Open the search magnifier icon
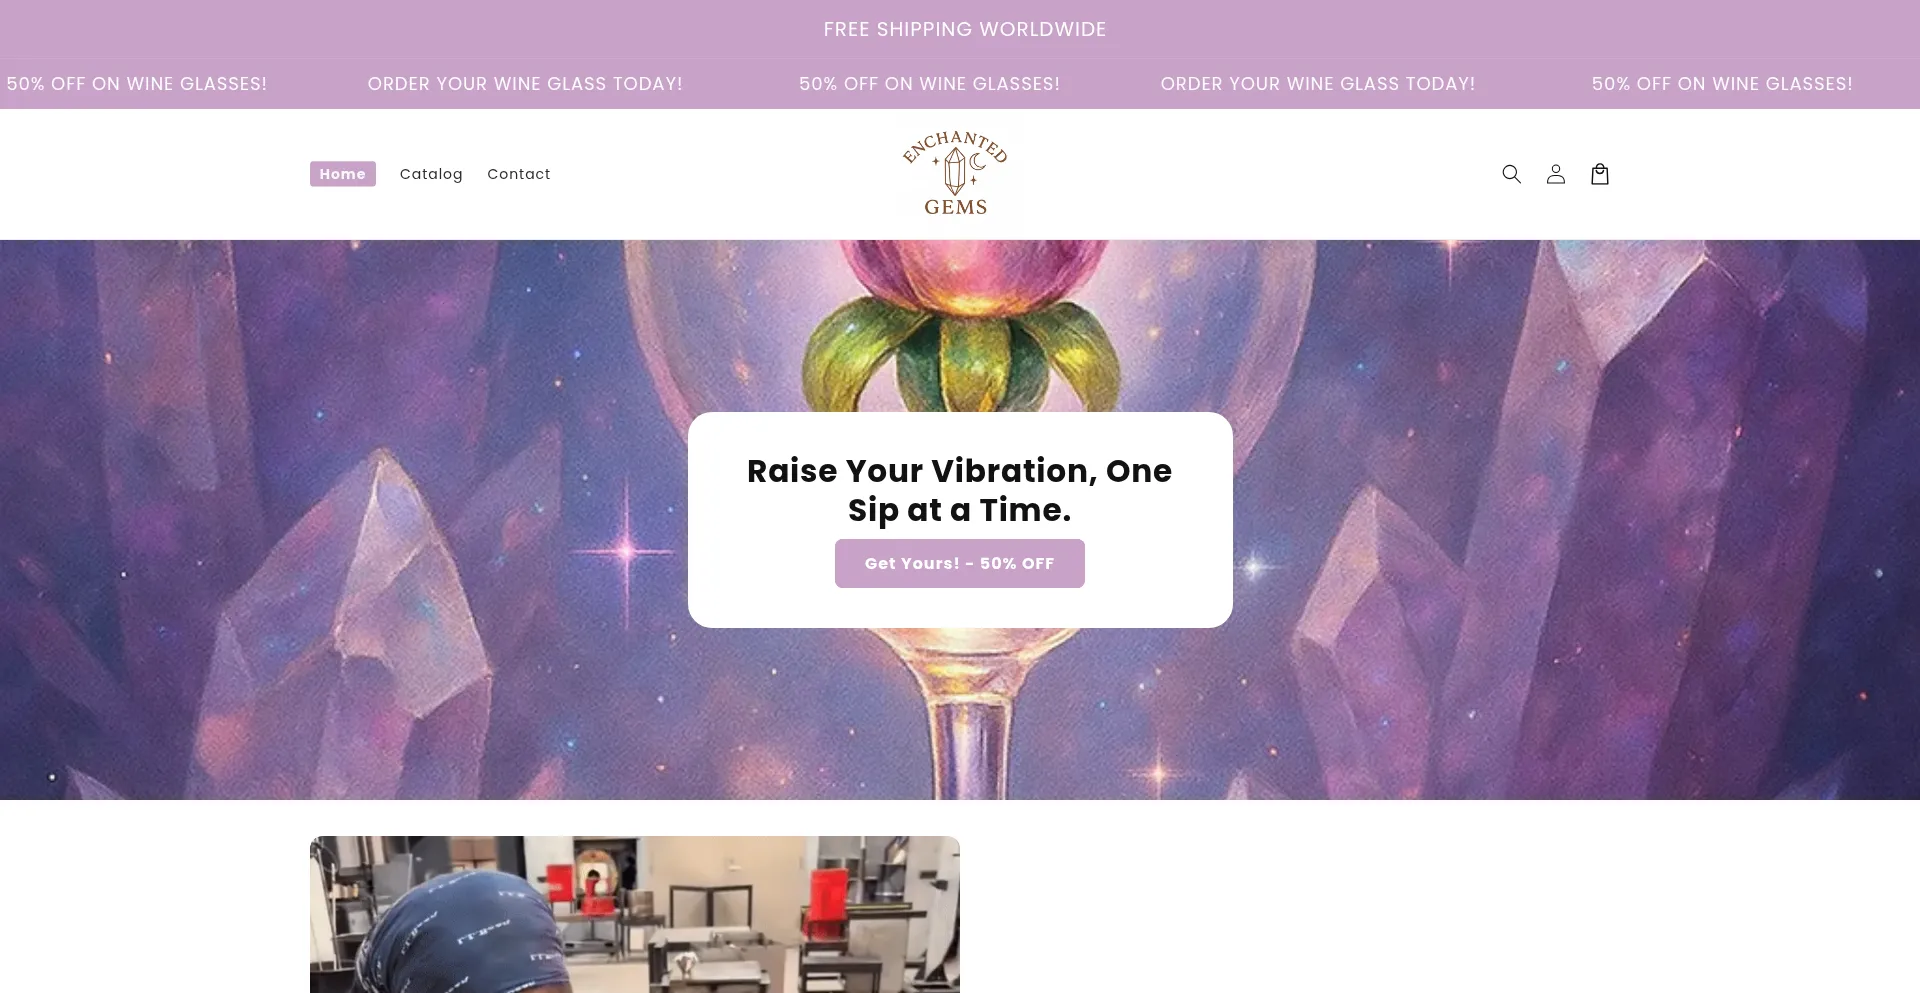Image resolution: width=1920 pixels, height=993 pixels. click(1511, 174)
